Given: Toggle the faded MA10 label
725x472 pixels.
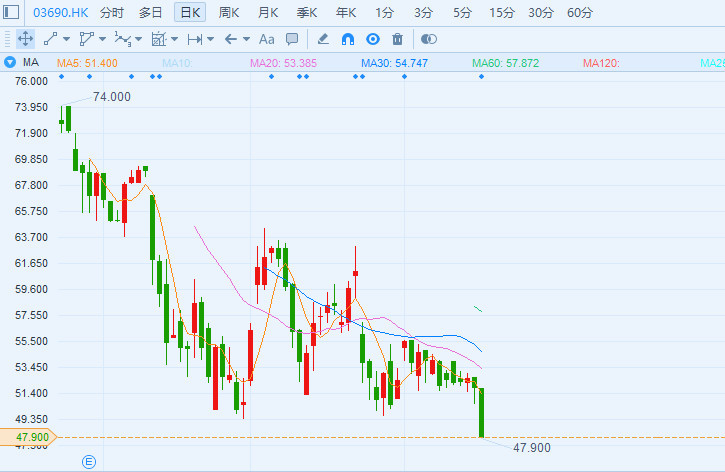Looking at the screenshot, I should click(x=177, y=63).
